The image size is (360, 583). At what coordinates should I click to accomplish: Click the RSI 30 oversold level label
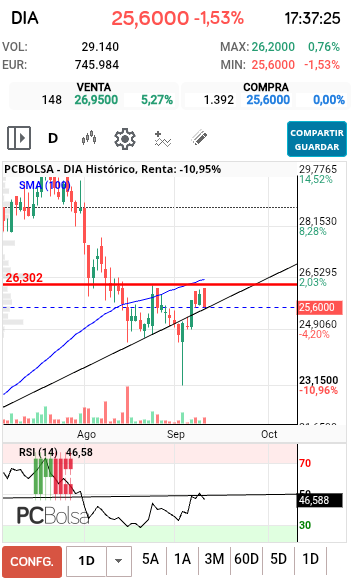pyautogui.click(x=305, y=525)
